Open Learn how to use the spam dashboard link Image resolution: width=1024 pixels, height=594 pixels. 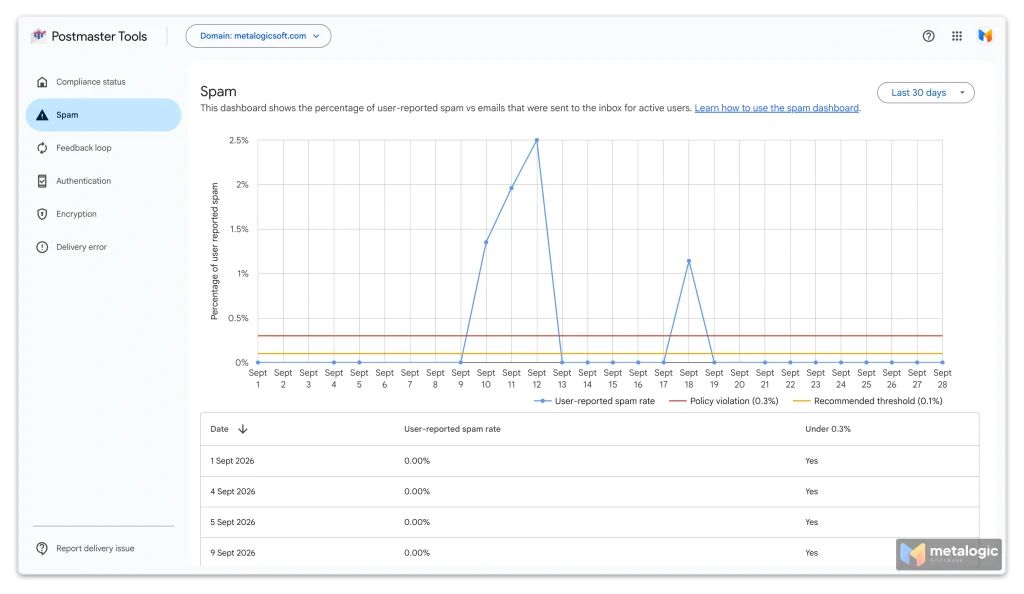tap(776, 108)
